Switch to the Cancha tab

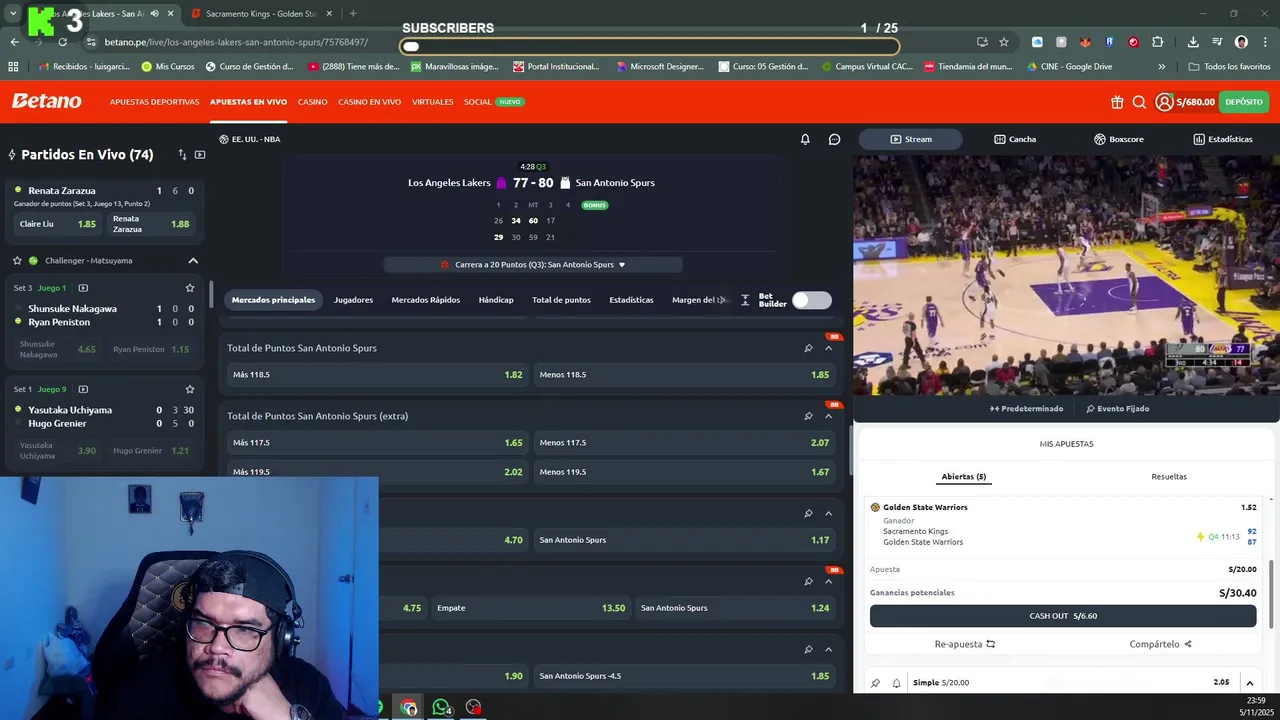(x=1015, y=139)
